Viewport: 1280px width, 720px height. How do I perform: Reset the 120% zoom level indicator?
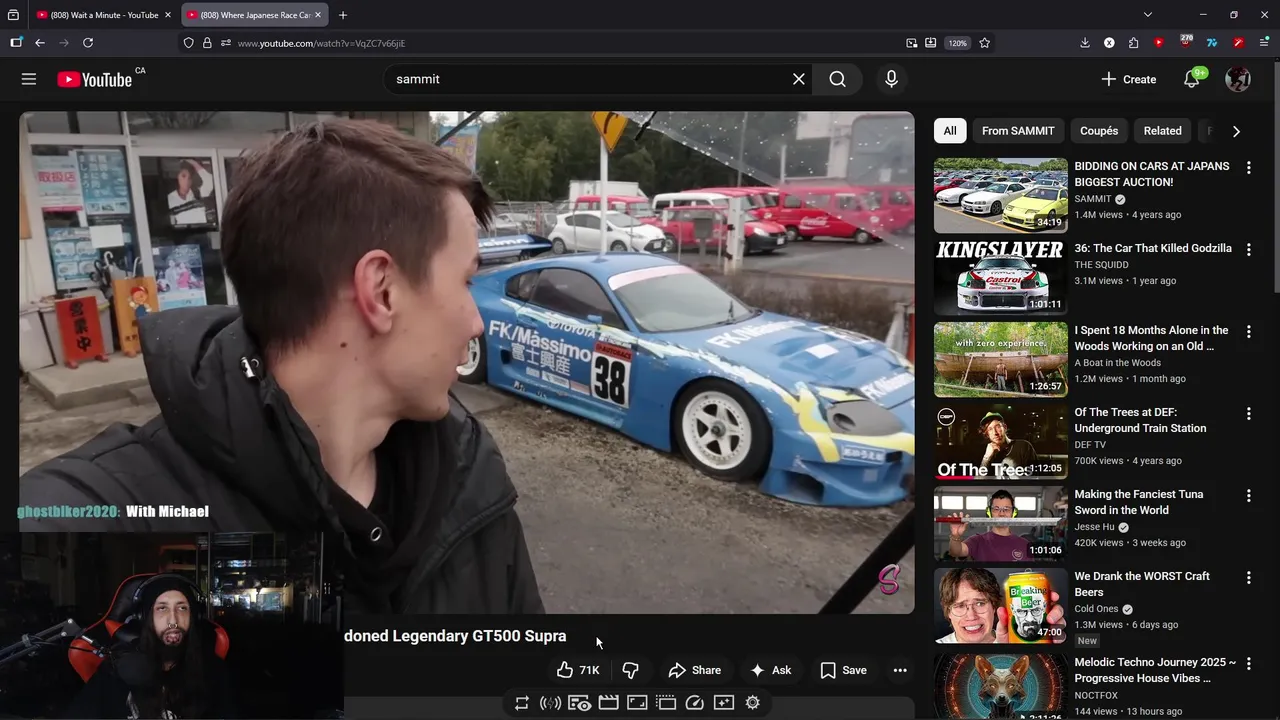click(957, 43)
